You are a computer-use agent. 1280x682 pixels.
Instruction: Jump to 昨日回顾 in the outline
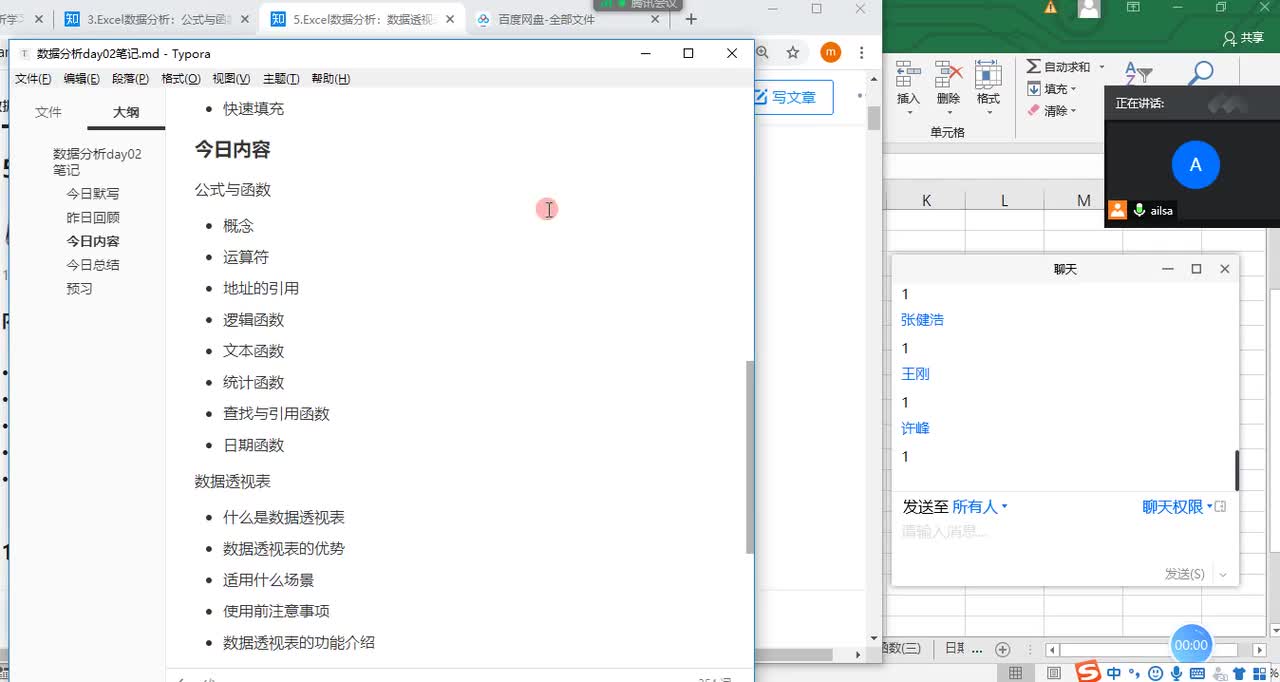[x=93, y=218]
